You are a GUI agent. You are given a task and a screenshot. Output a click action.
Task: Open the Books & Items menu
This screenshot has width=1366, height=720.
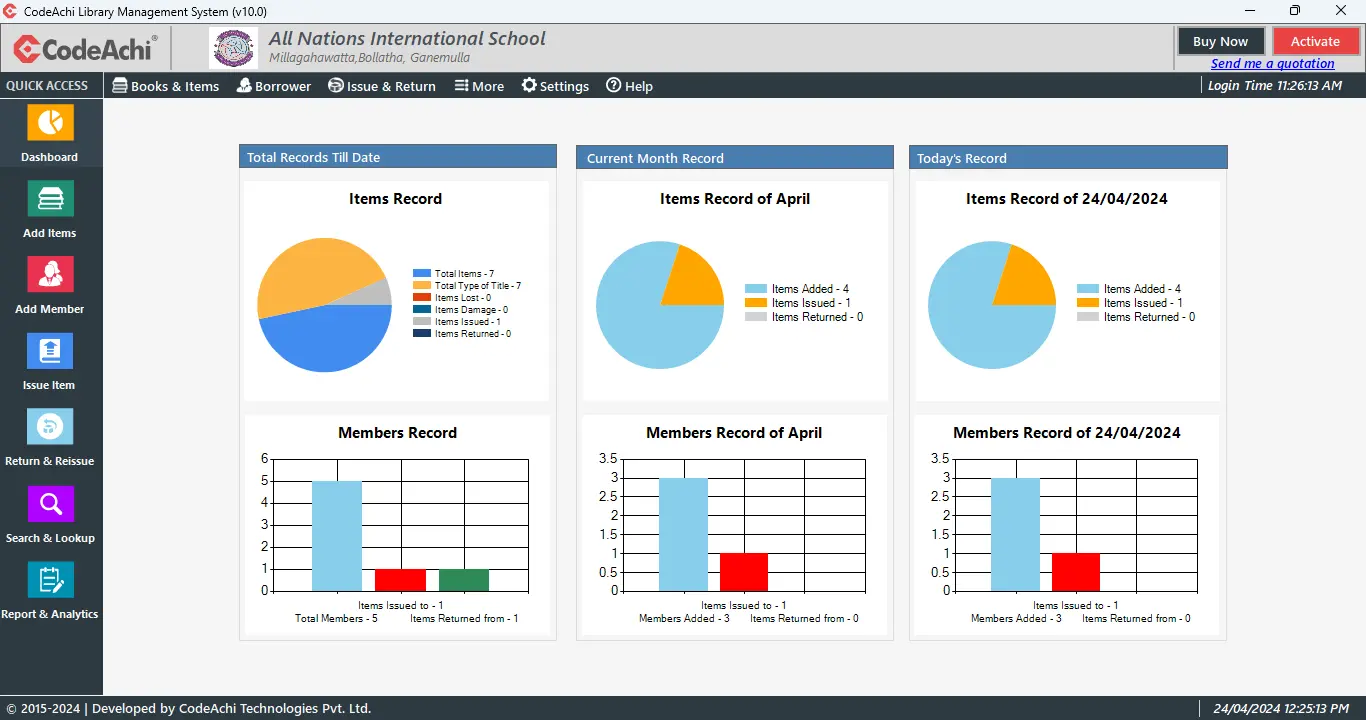(x=165, y=86)
